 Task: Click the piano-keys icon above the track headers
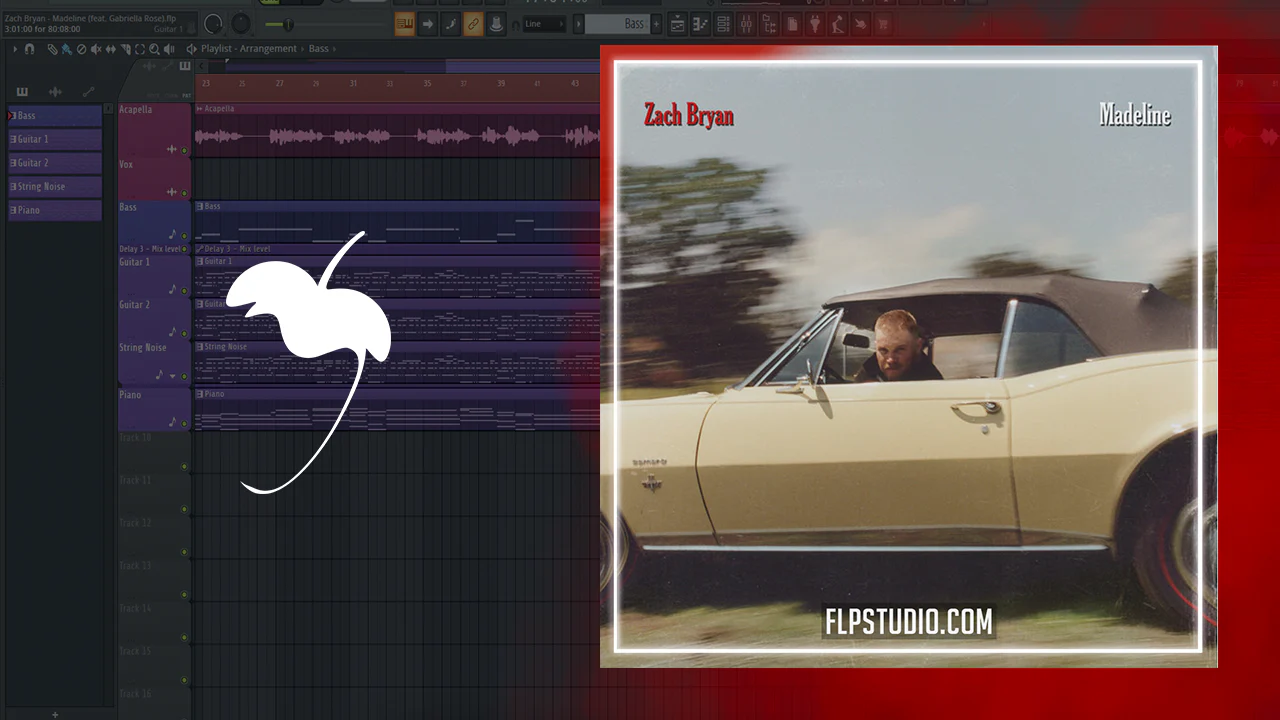185,66
